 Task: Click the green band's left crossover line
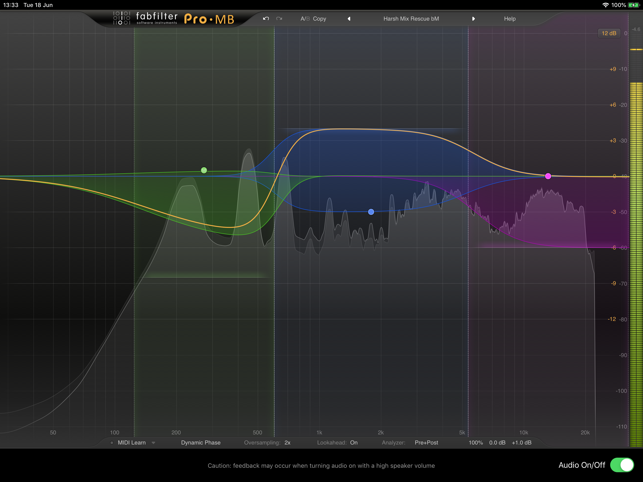[134, 232]
